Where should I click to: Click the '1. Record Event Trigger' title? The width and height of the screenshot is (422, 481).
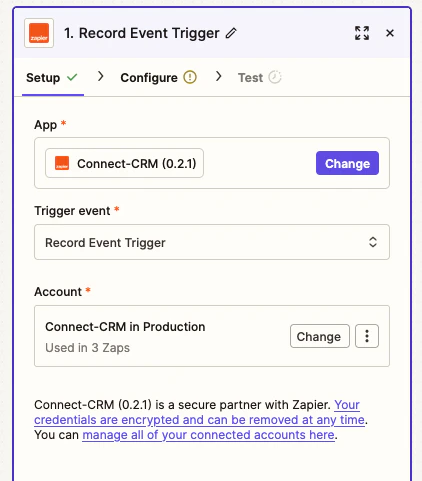click(142, 33)
